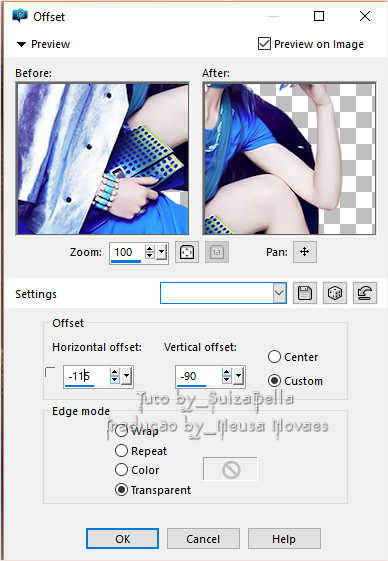Increase Vertical offset with up arrow
This screenshot has height=561, width=388.
pyautogui.click(x=227, y=372)
